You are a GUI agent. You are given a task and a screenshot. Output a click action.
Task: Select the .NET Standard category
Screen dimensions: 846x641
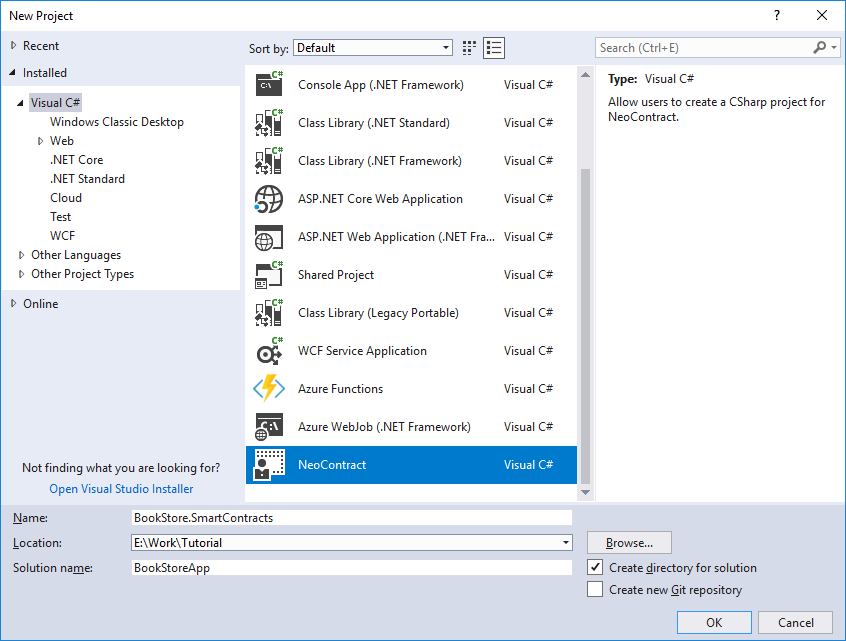87,179
